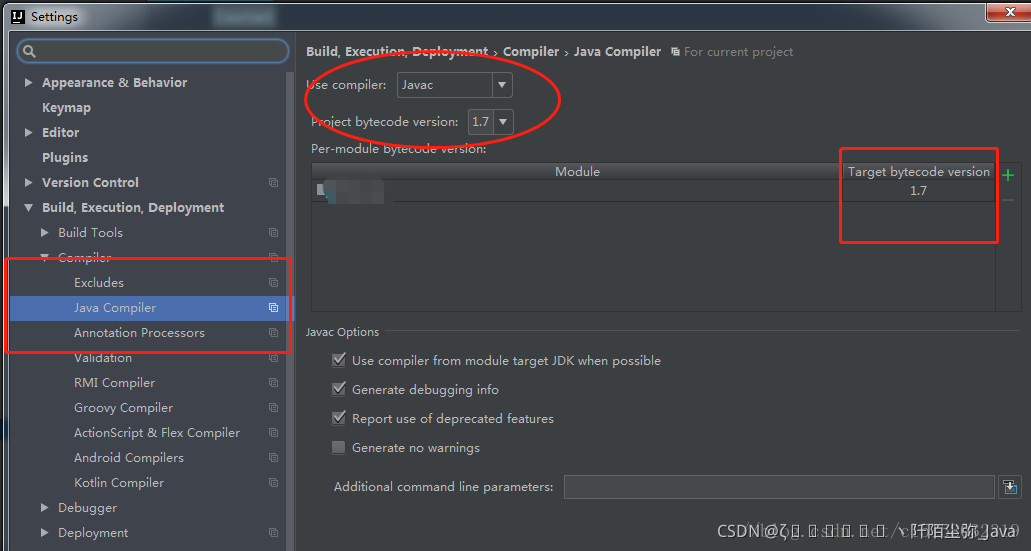
Task: Click project-level icon beside Kotlin Compiler
Action: click(x=274, y=483)
